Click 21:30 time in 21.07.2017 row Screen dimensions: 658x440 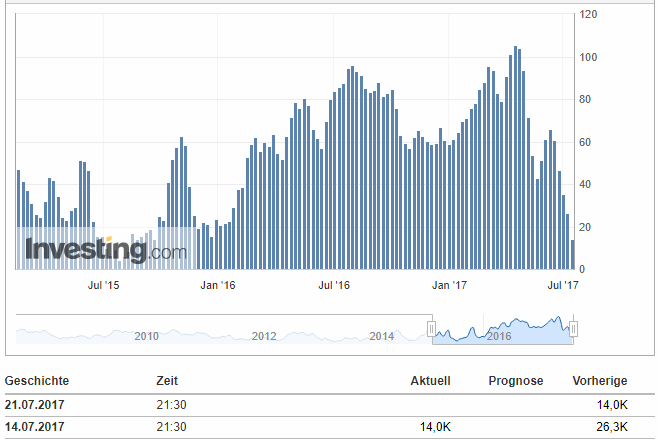tap(171, 405)
